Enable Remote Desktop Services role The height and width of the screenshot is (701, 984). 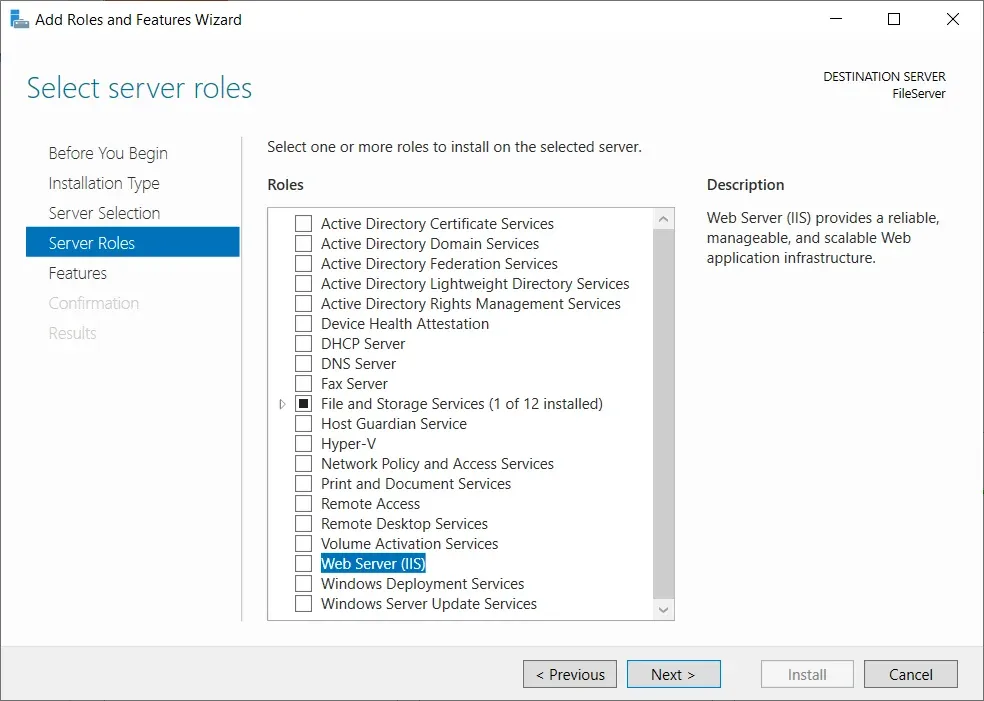point(303,523)
